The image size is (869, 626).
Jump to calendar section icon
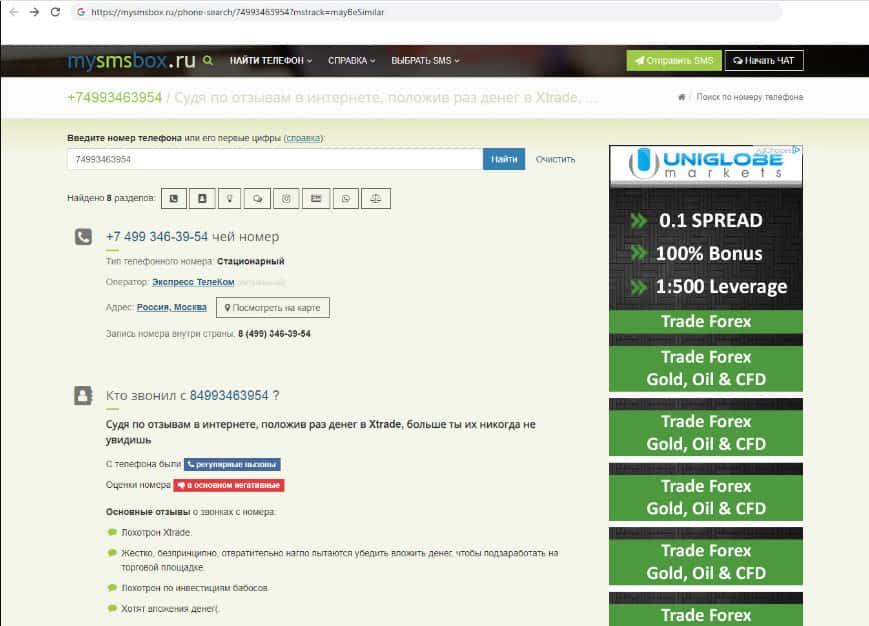pyautogui.click(x=316, y=198)
